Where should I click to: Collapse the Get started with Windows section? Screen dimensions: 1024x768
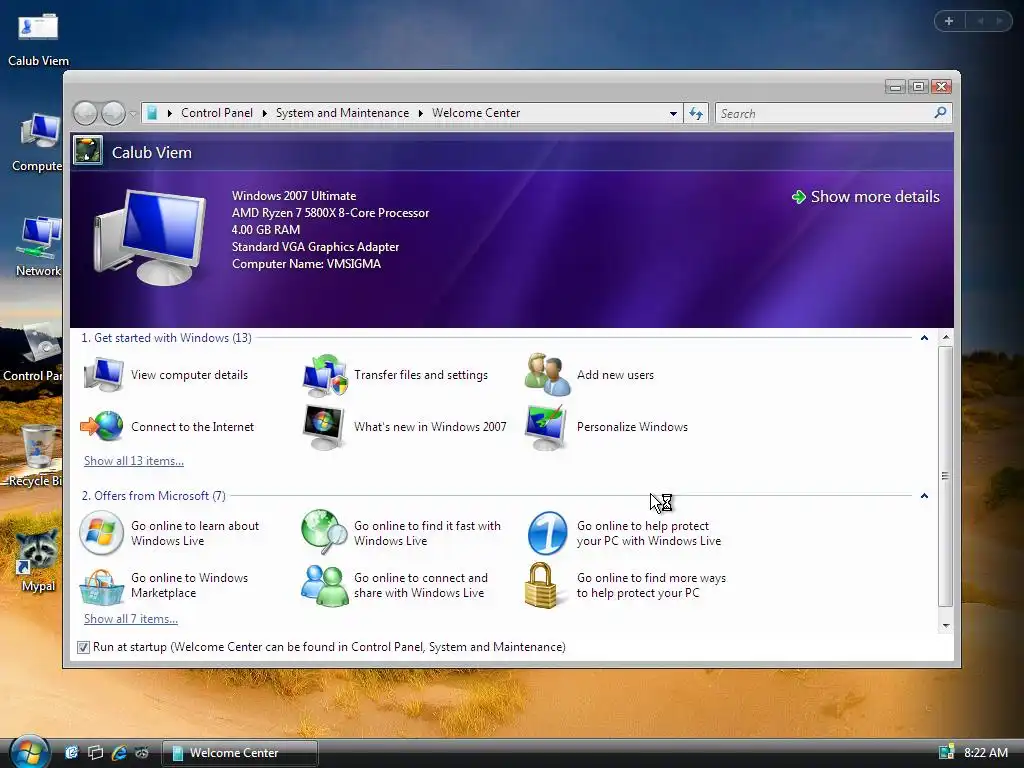924,338
